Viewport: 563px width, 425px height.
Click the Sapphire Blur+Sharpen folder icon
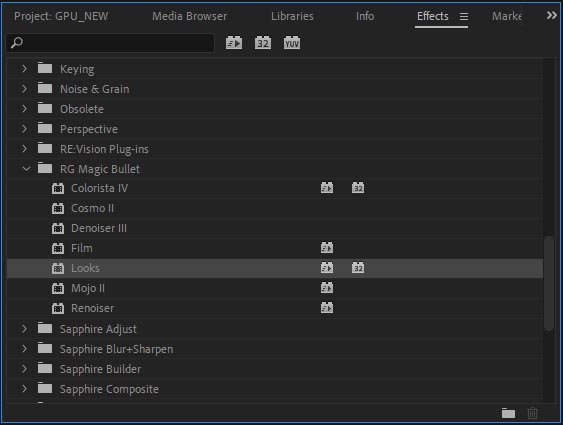click(x=45, y=348)
